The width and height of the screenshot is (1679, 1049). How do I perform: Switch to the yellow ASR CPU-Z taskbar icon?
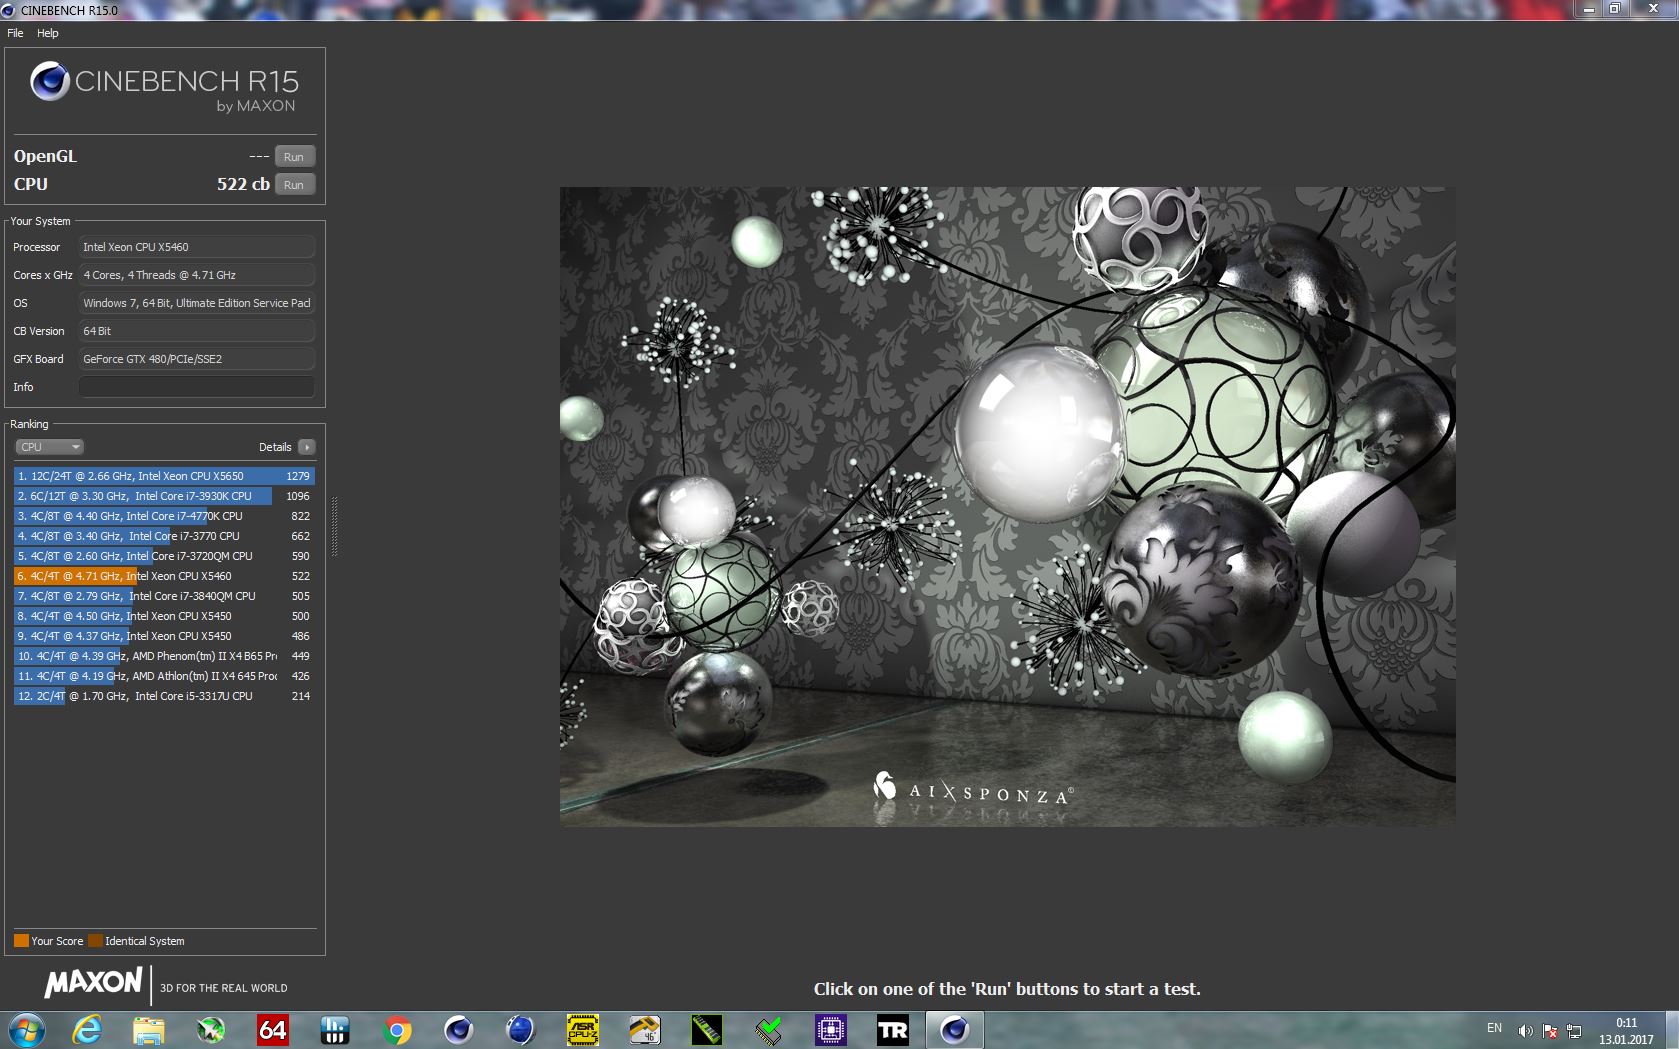coord(583,1029)
